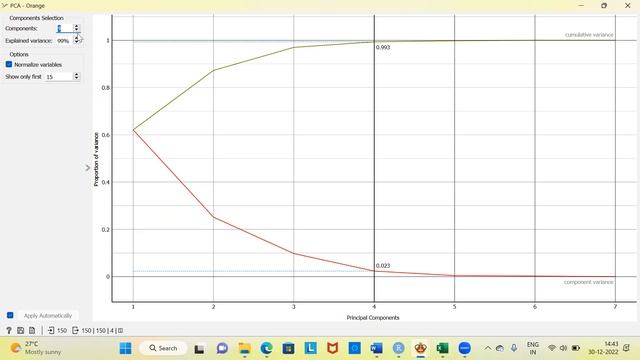Open the weather widget showing 27°C

click(x=36, y=348)
